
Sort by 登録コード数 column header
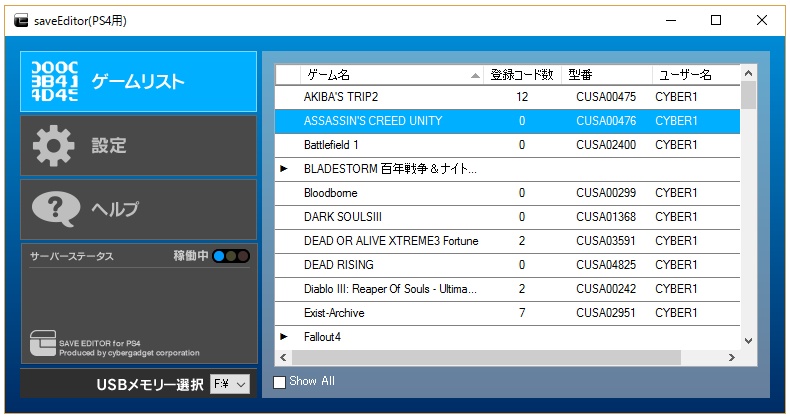coord(522,75)
